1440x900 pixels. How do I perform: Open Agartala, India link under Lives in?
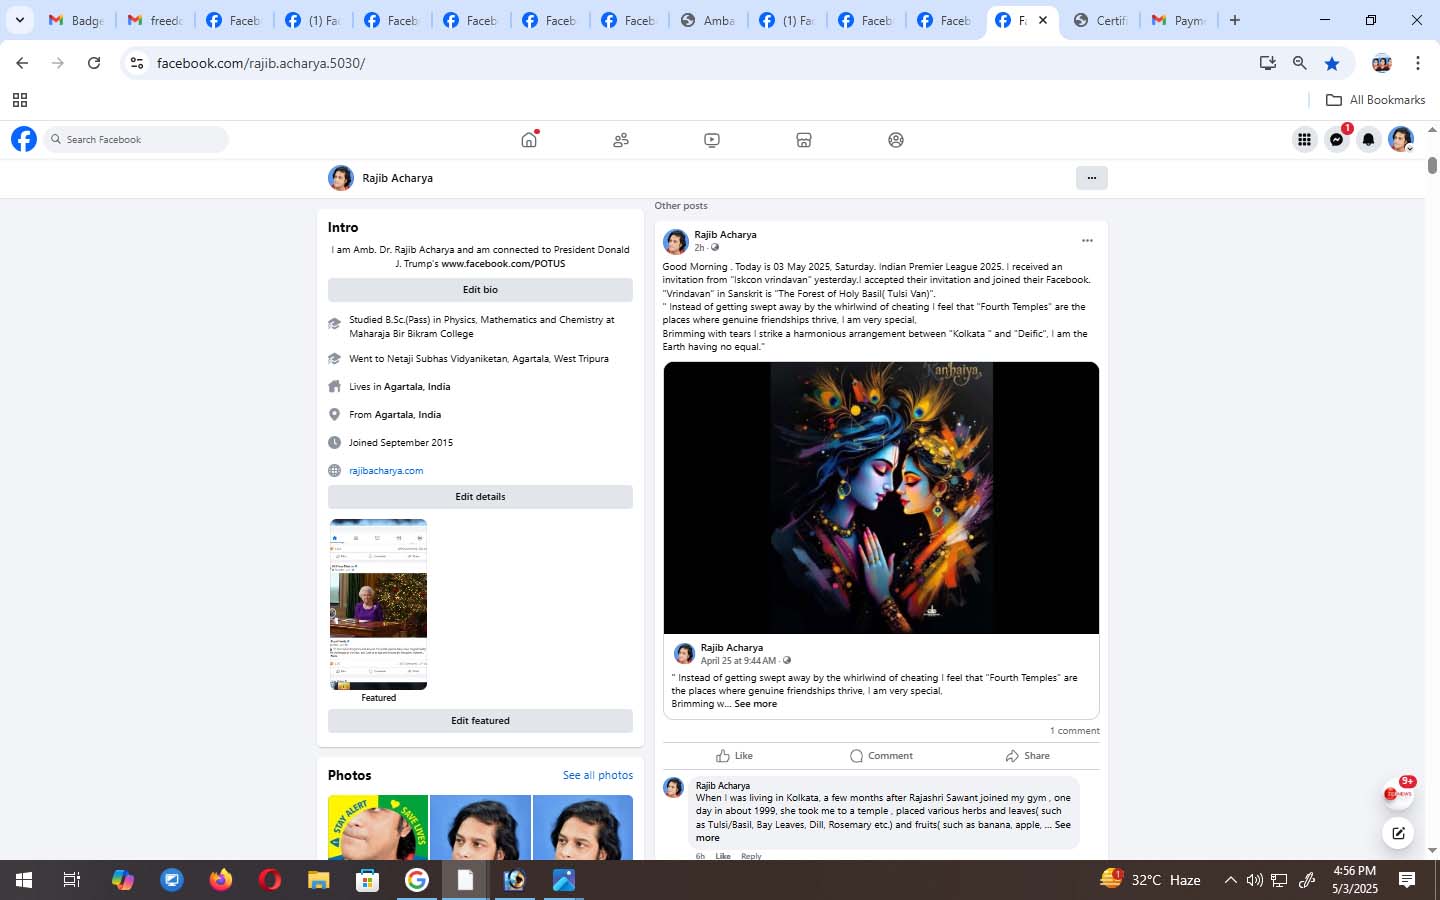pos(417,387)
